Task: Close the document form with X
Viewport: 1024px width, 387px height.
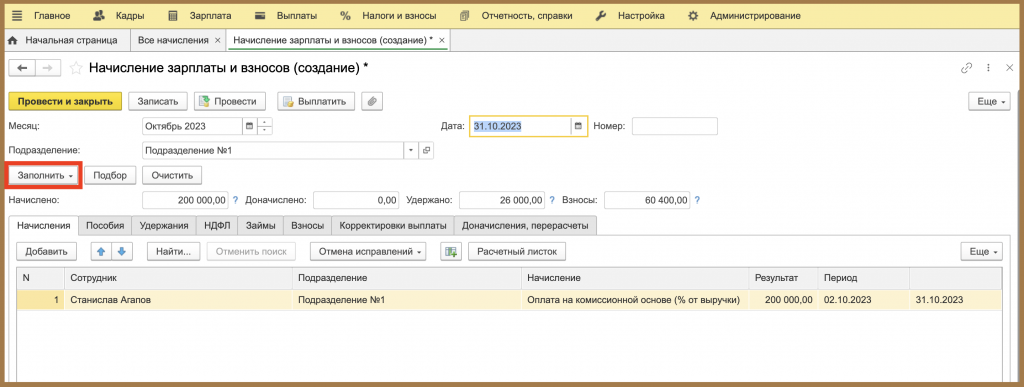Action: (1010, 68)
